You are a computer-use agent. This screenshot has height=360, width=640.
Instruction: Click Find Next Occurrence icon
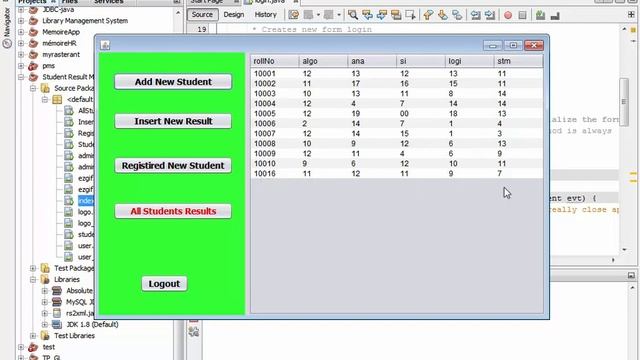pyautogui.click(x=382, y=15)
